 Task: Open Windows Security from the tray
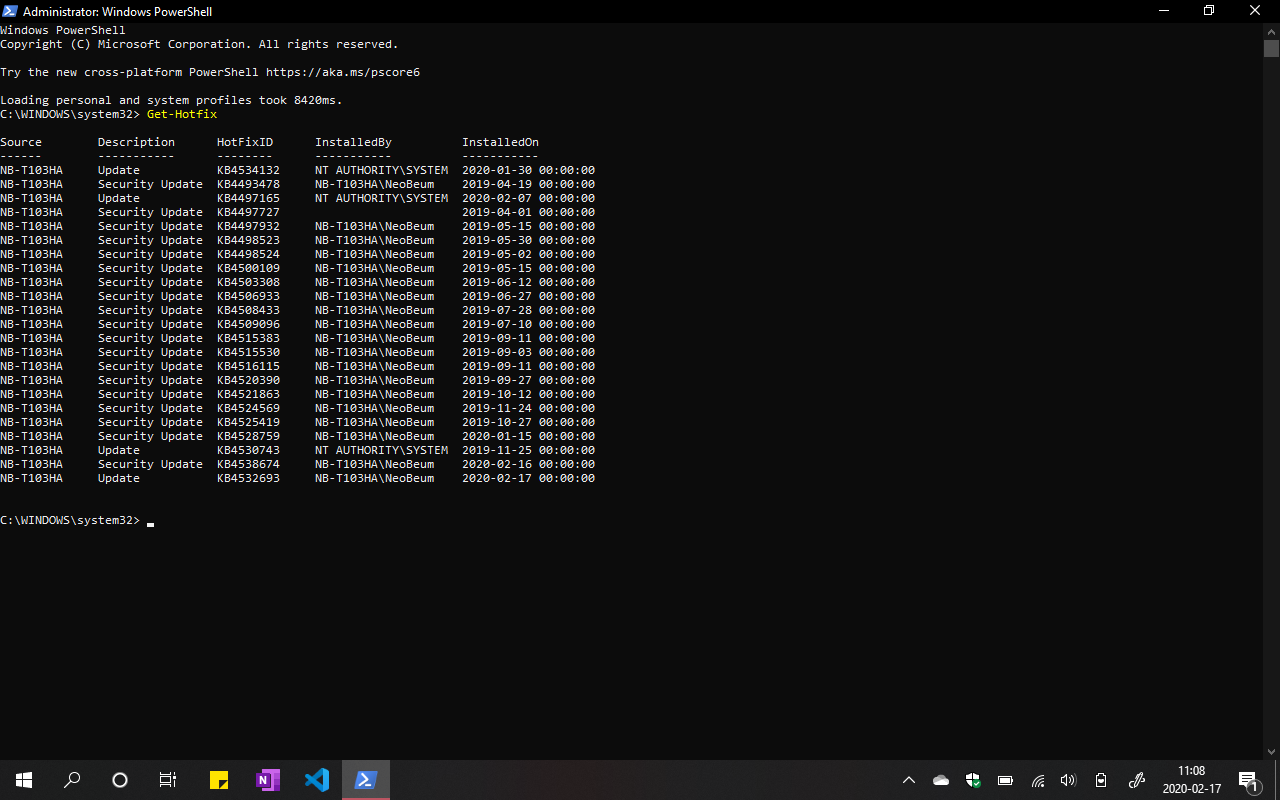coord(972,780)
